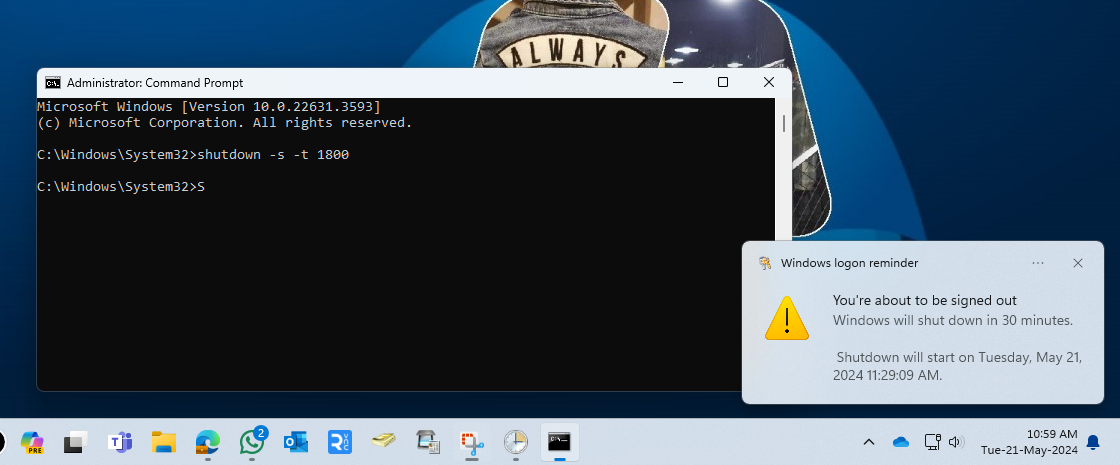Viewport: 1120px width, 465px height.
Task: Open Task View from the taskbar
Action: click(x=76, y=442)
